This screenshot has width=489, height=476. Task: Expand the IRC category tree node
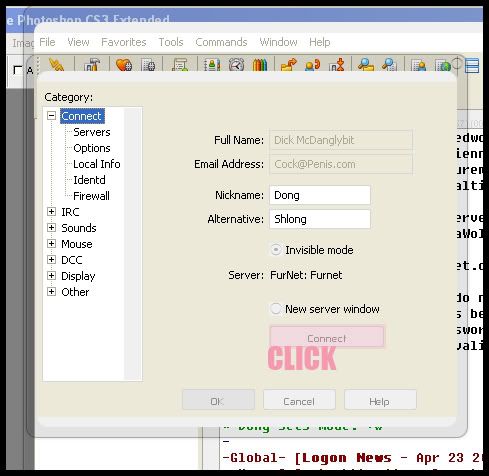click(x=51, y=211)
